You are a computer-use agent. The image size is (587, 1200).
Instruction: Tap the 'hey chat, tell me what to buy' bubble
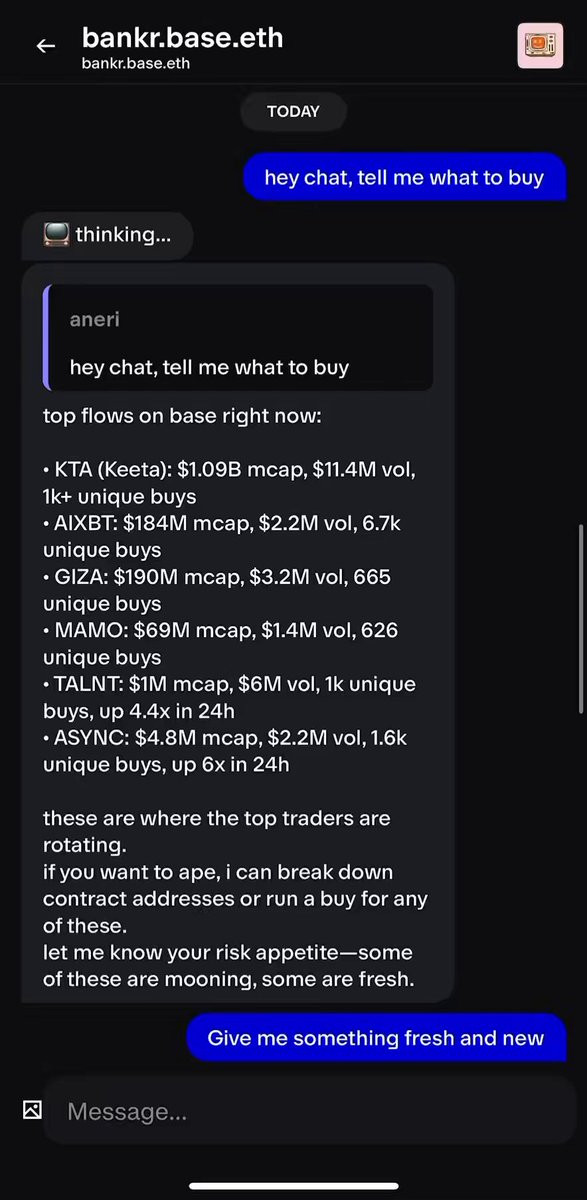click(x=404, y=177)
